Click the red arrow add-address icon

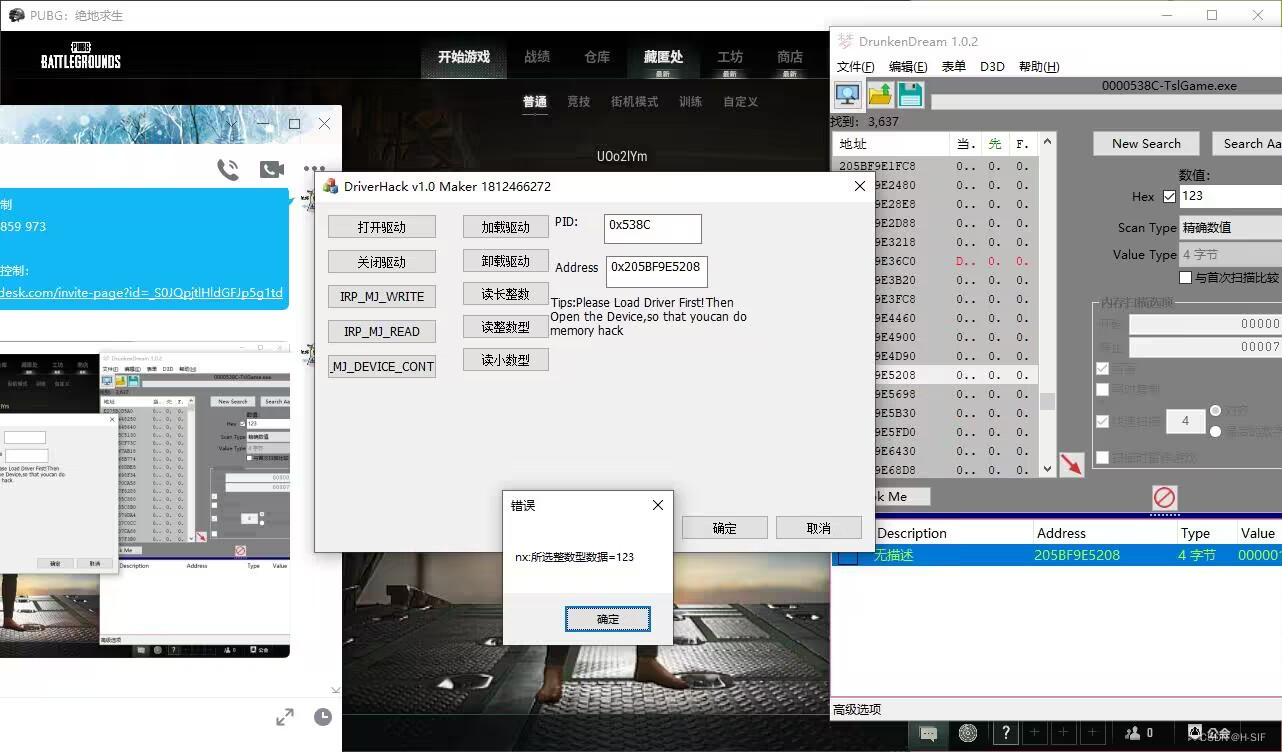[1072, 465]
